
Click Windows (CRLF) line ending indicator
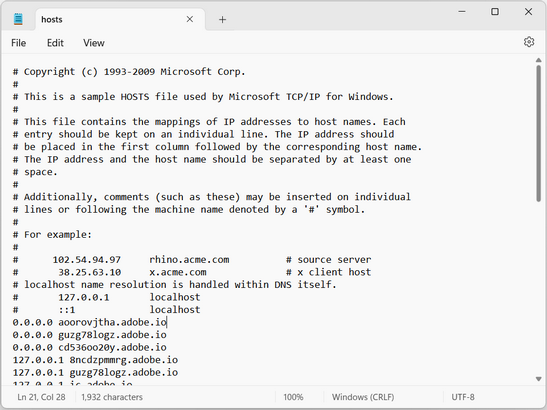pyautogui.click(x=363, y=397)
